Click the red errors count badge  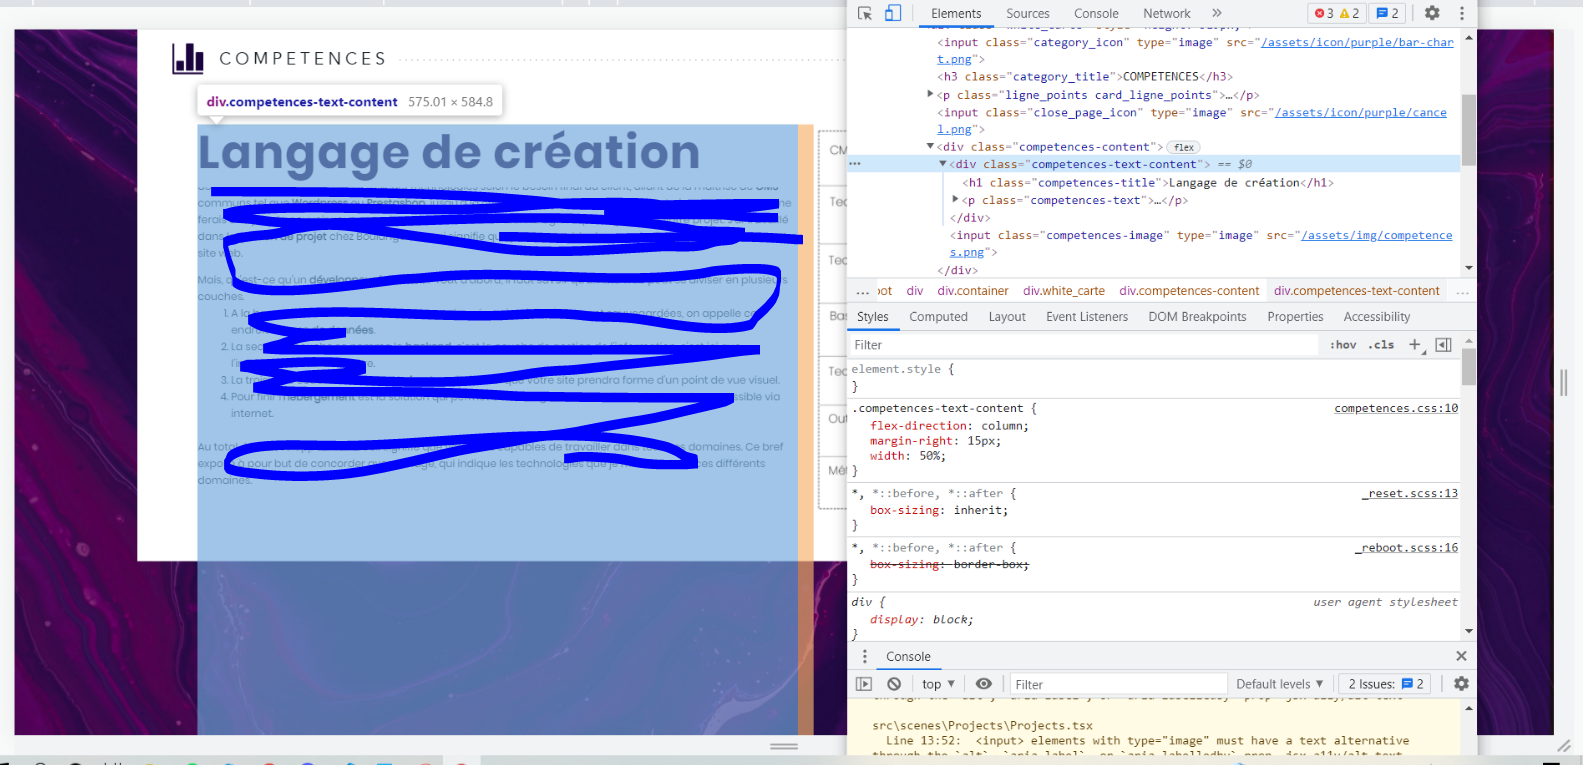point(1324,13)
